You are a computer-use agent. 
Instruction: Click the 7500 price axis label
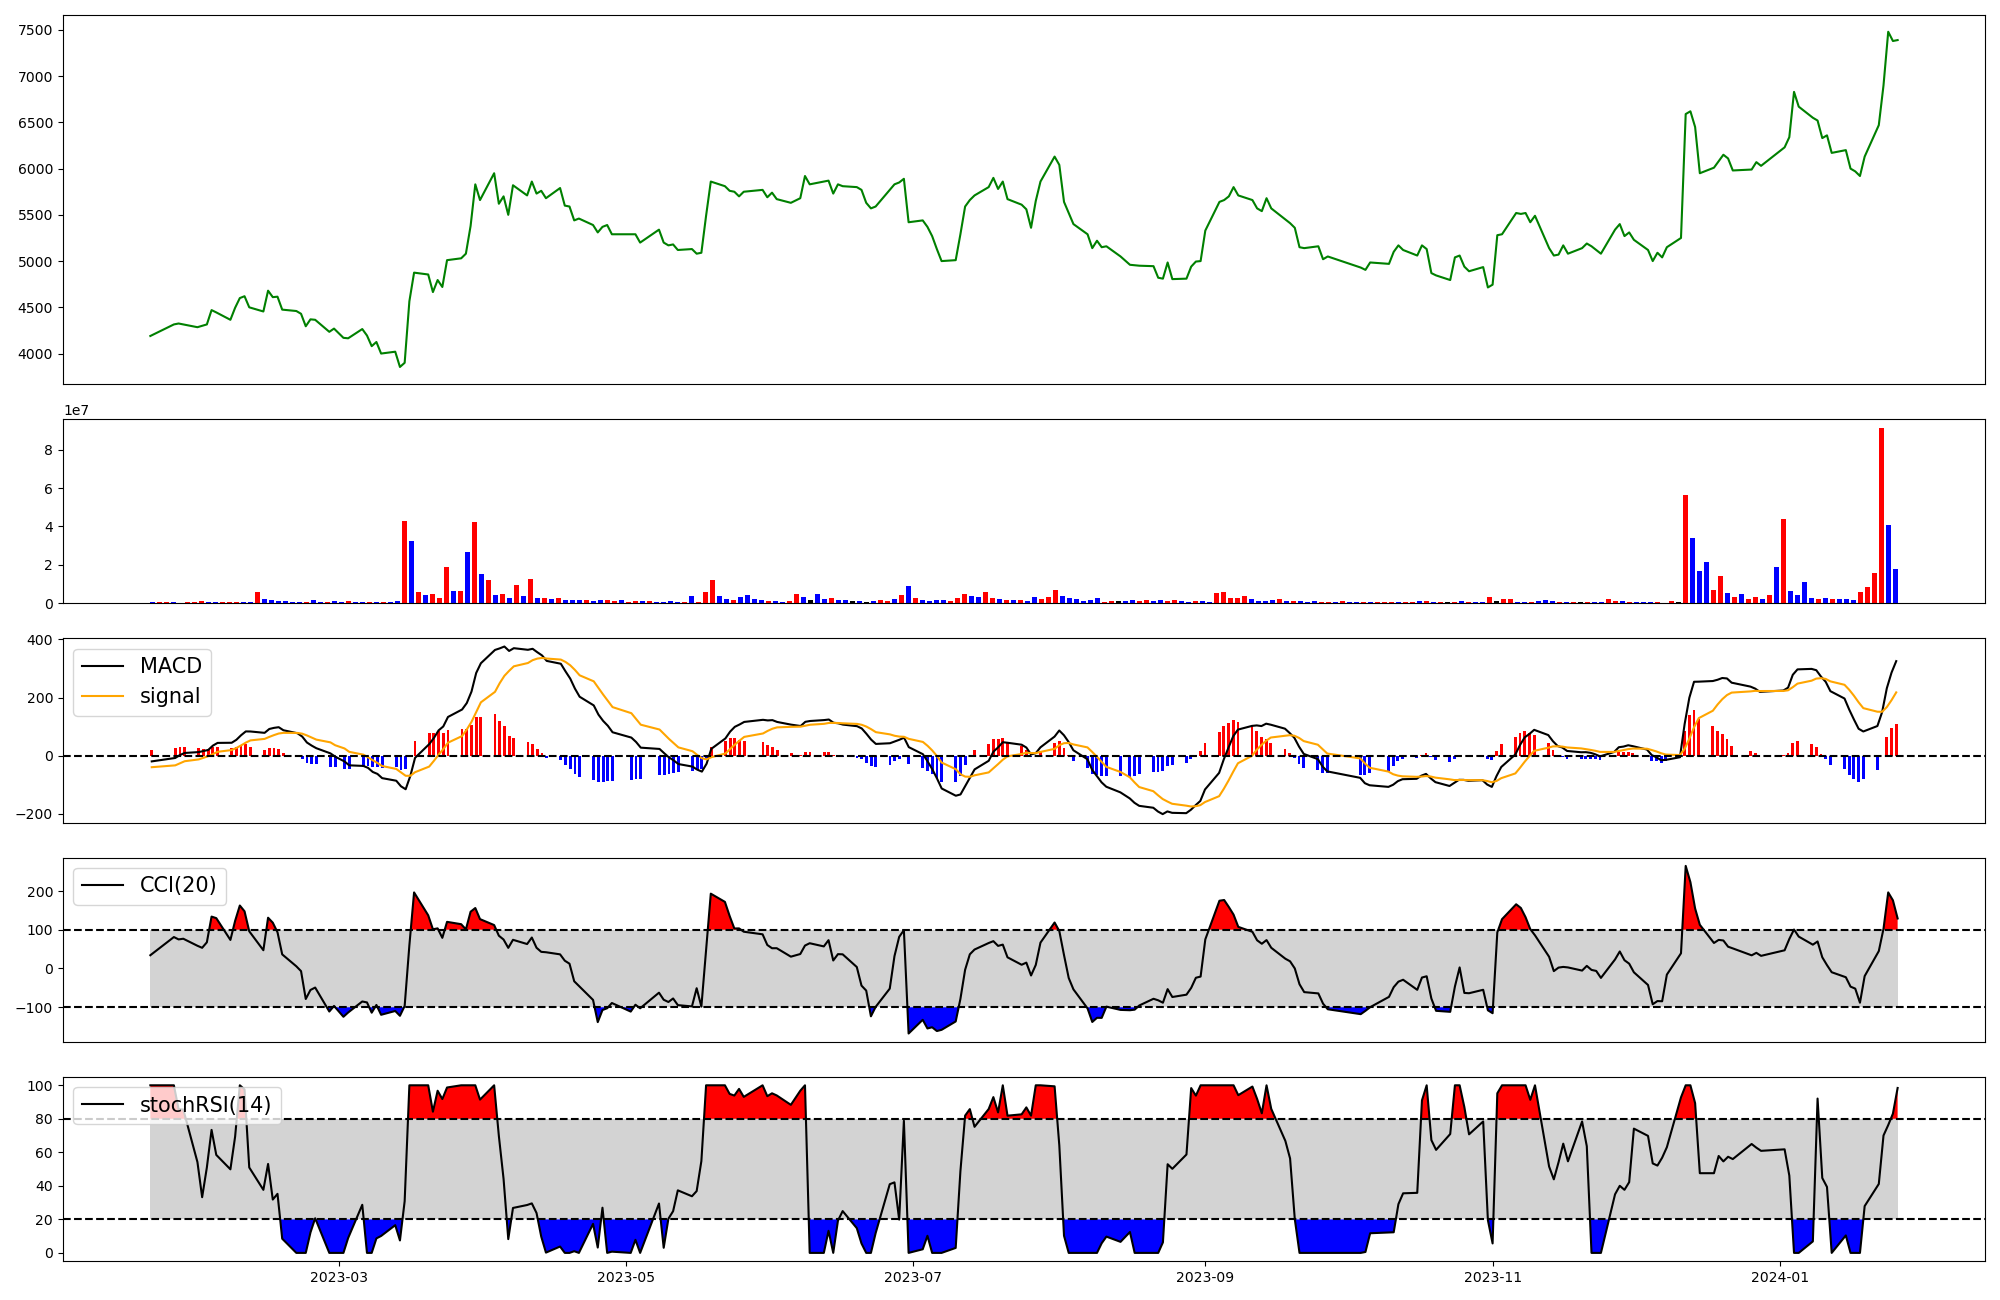tap(35, 30)
